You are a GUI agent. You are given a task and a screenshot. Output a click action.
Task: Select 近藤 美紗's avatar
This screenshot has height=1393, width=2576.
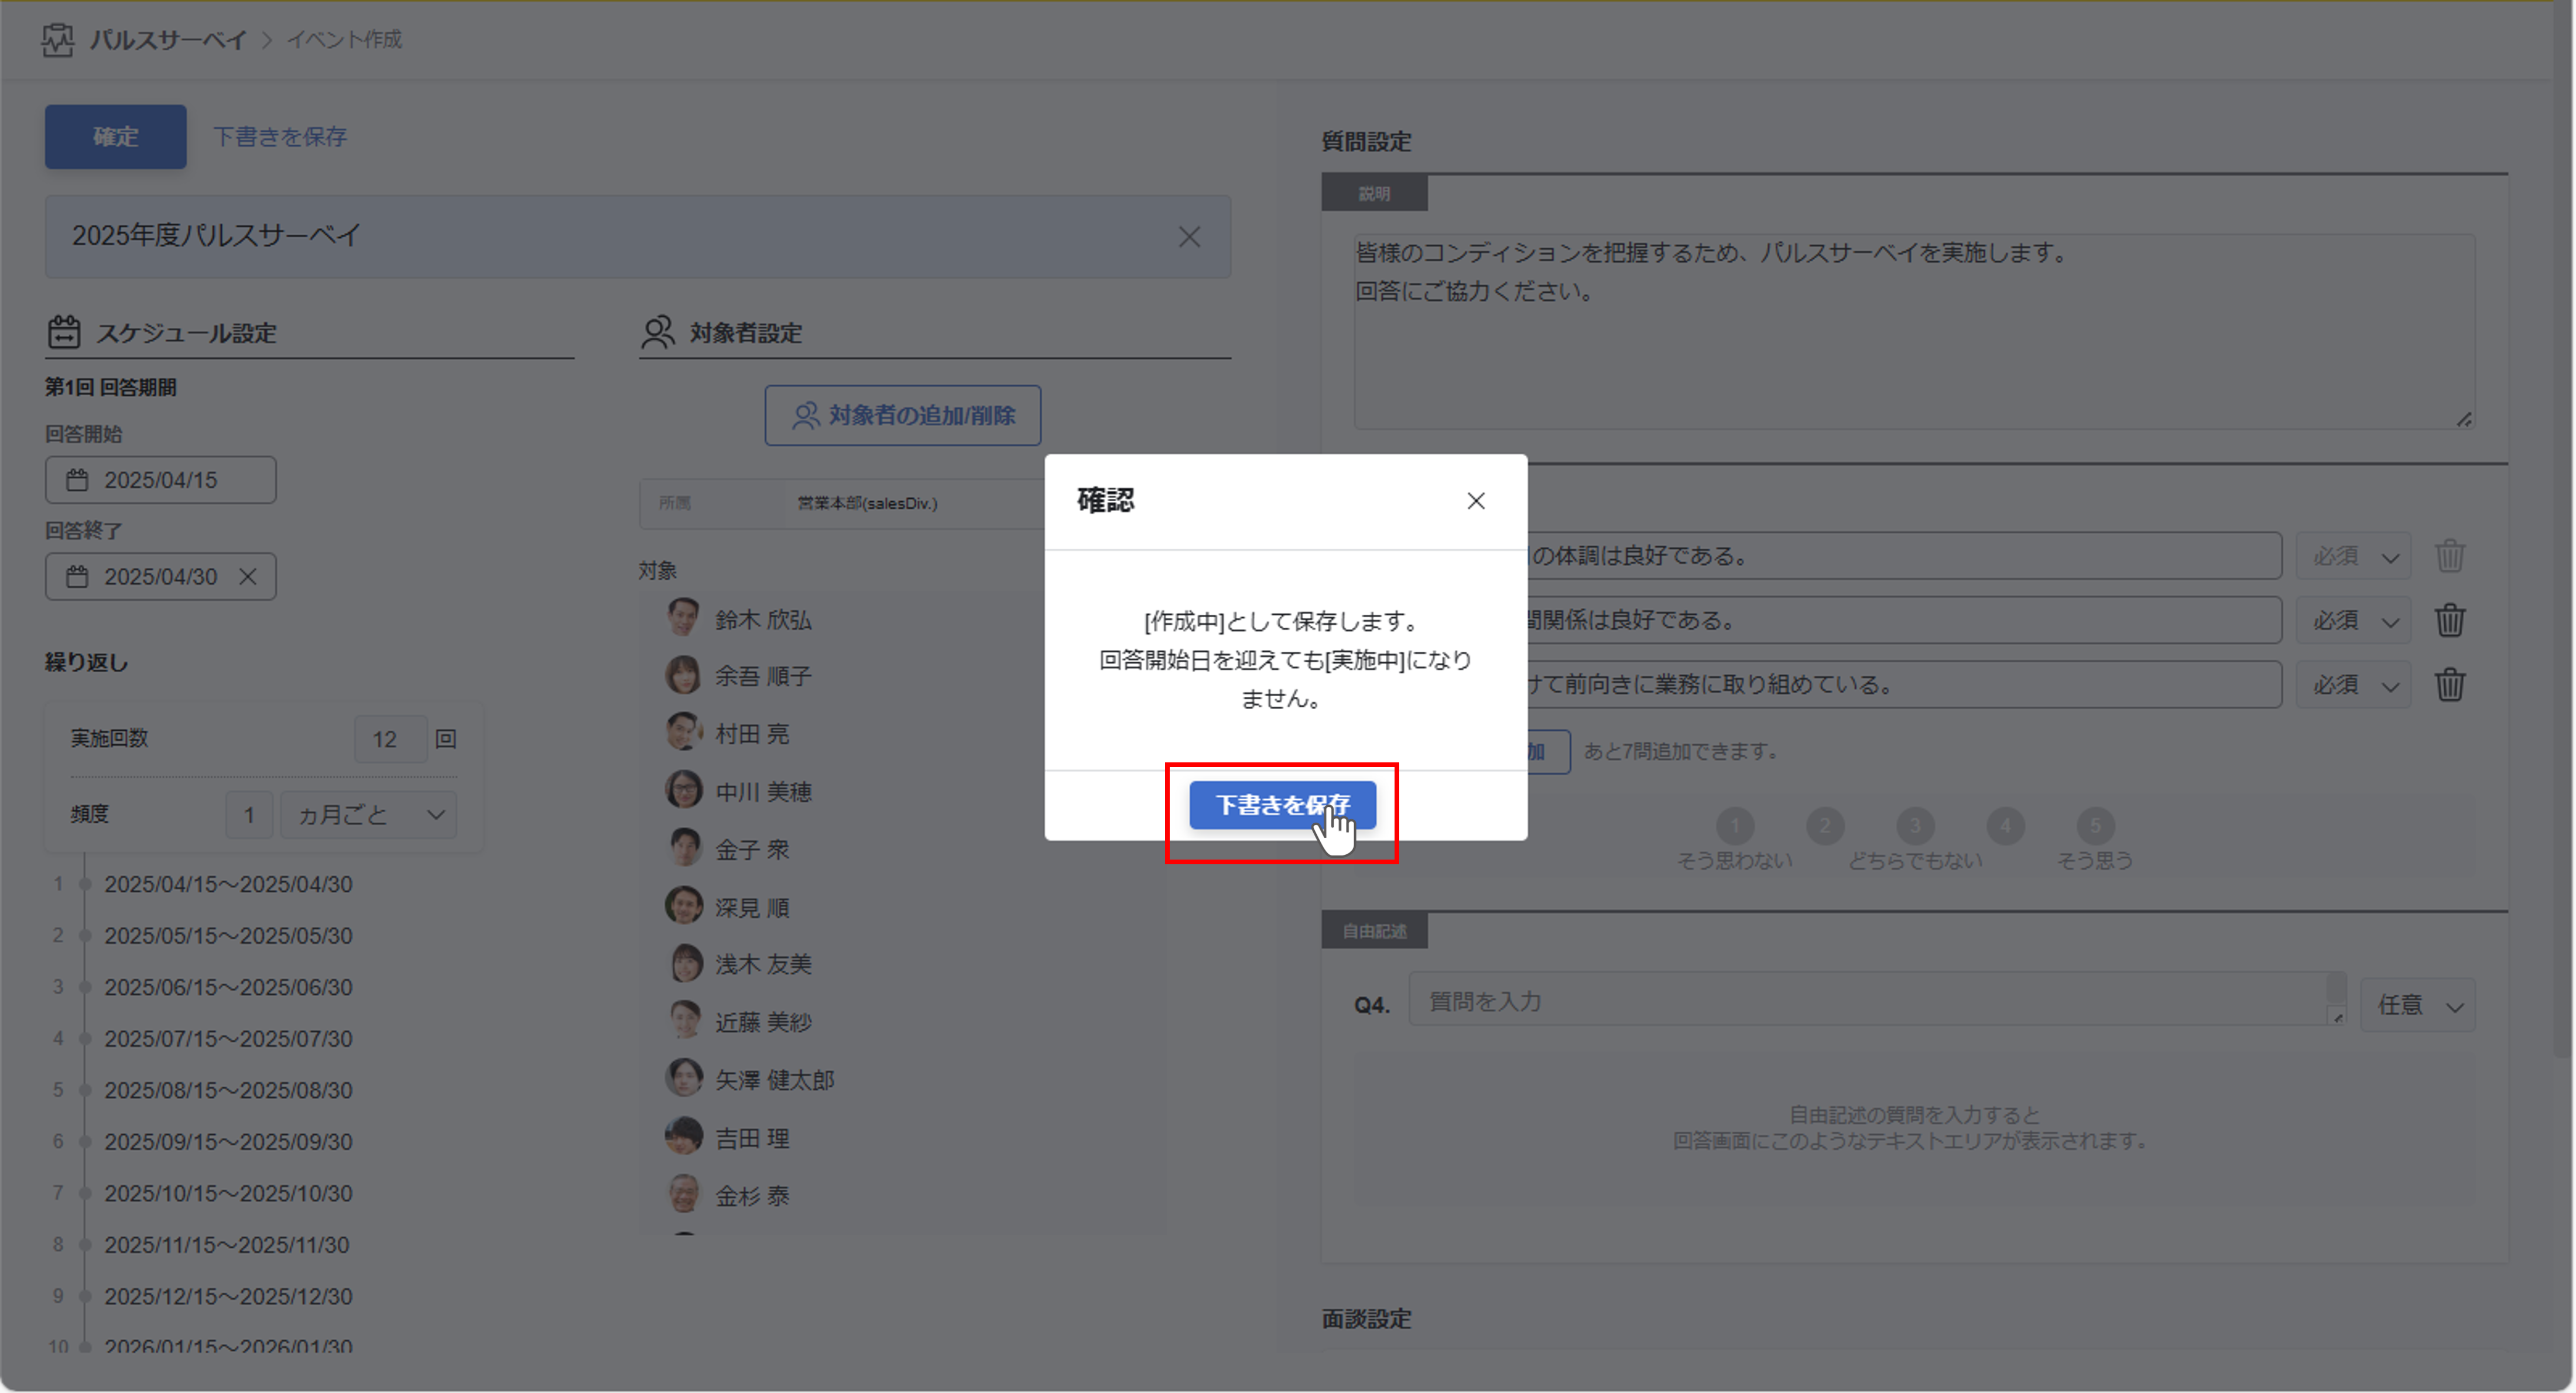coord(684,1021)
